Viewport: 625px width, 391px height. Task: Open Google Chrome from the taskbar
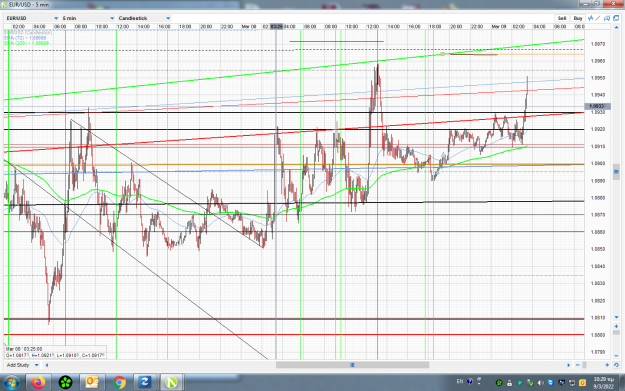(119, 383)
